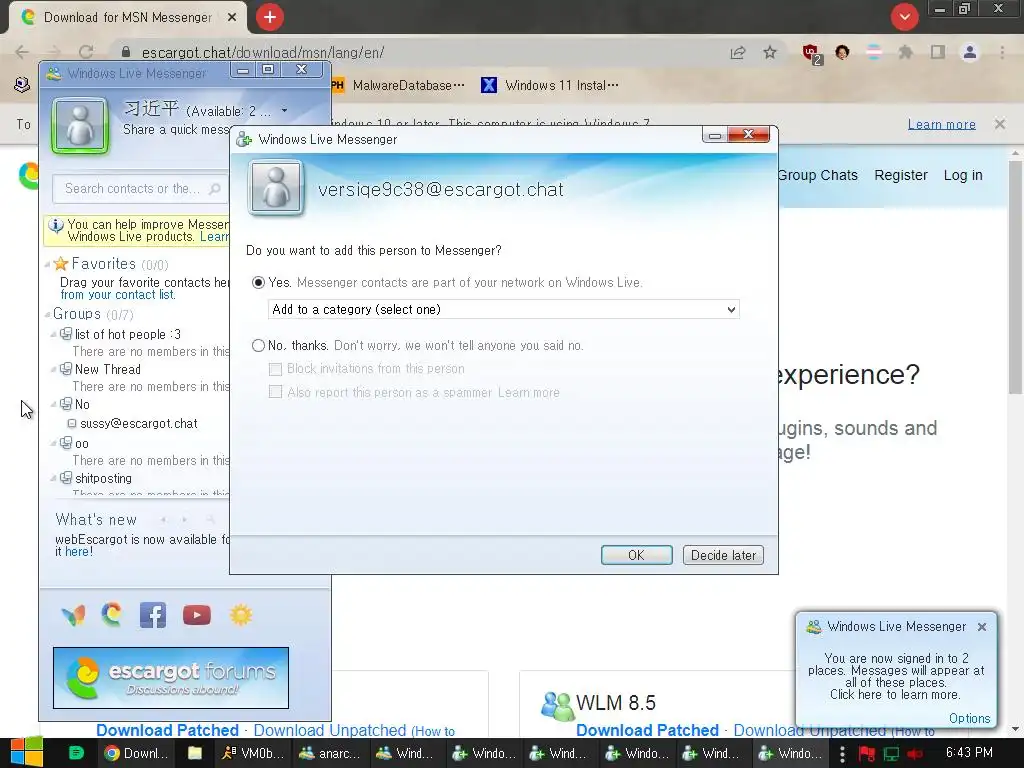1024x768 pixels.
Task: Switch to Chrome Downl taskbar item
Action: pyautogui.click(x=137, y=754)
